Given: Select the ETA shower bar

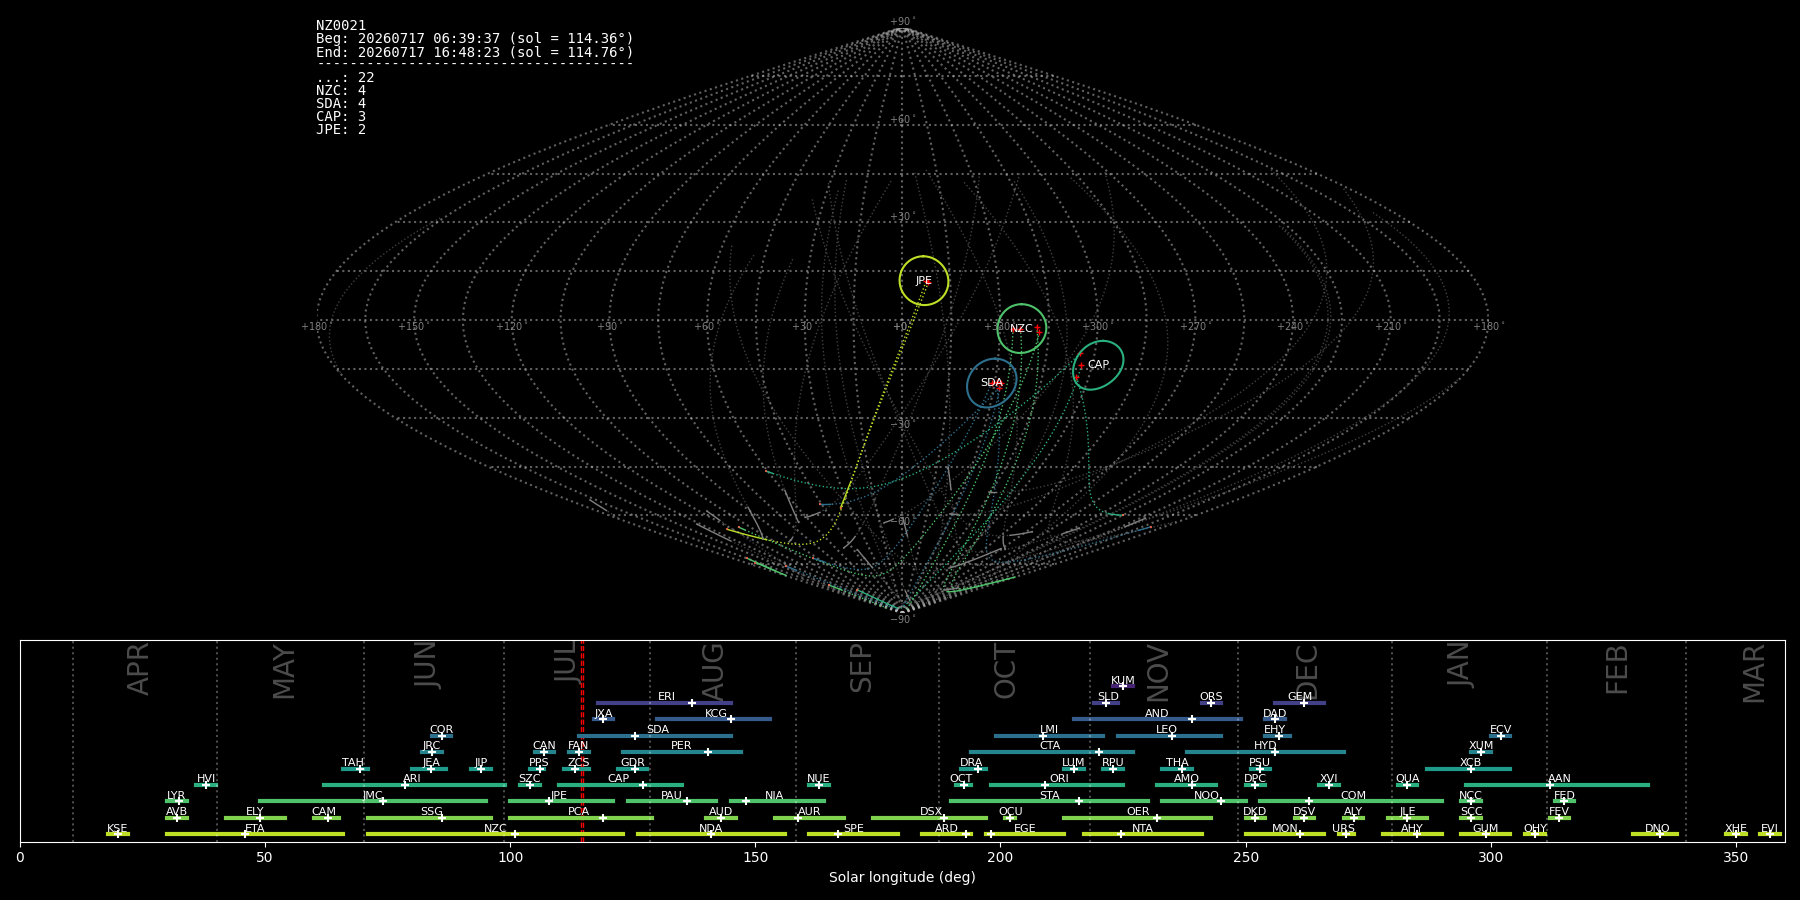Looking at the screenshot, I should coord(255,834).
